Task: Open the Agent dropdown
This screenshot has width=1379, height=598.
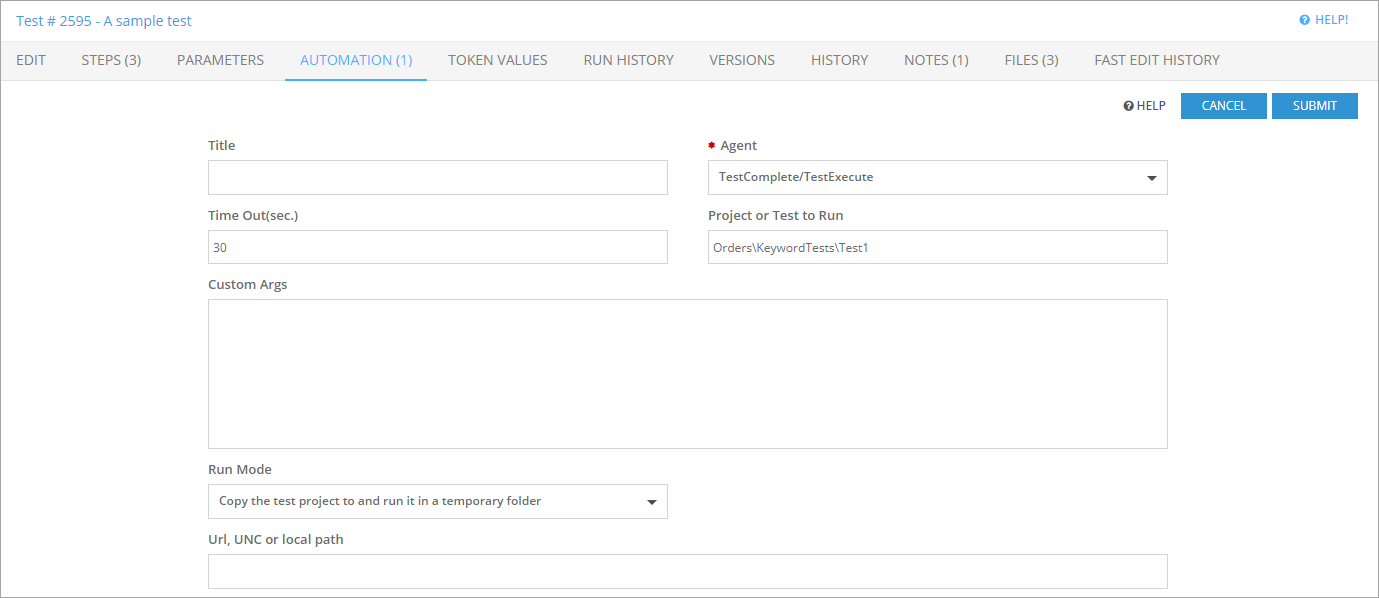Action: click(x=937, y=177)
